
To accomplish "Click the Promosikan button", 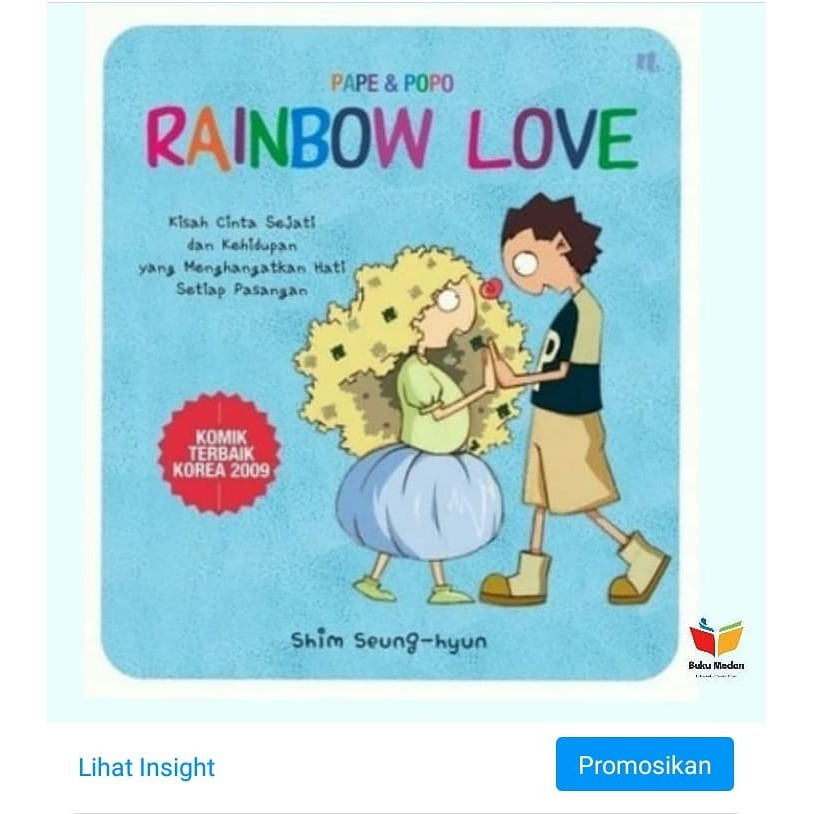I will coord(644,766).
